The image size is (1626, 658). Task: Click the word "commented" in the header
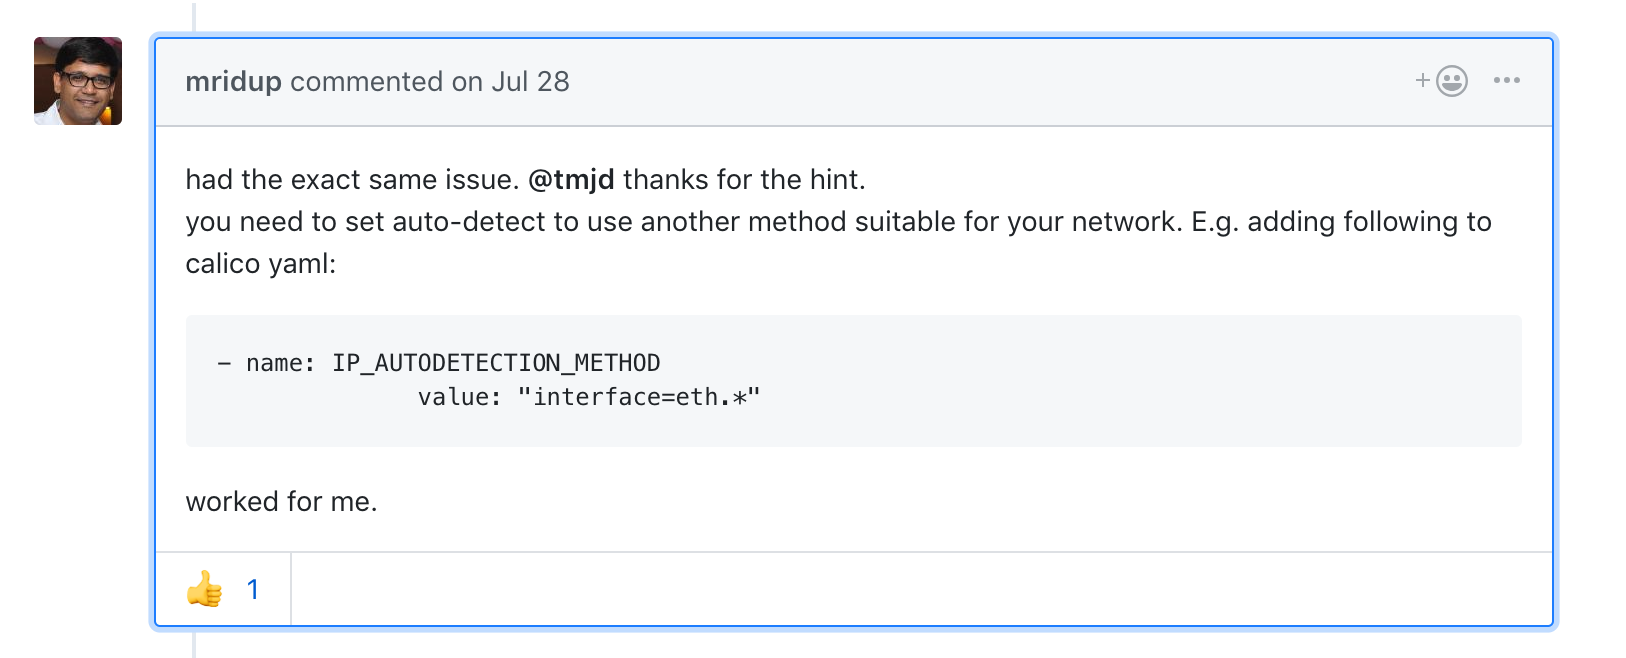366,82
